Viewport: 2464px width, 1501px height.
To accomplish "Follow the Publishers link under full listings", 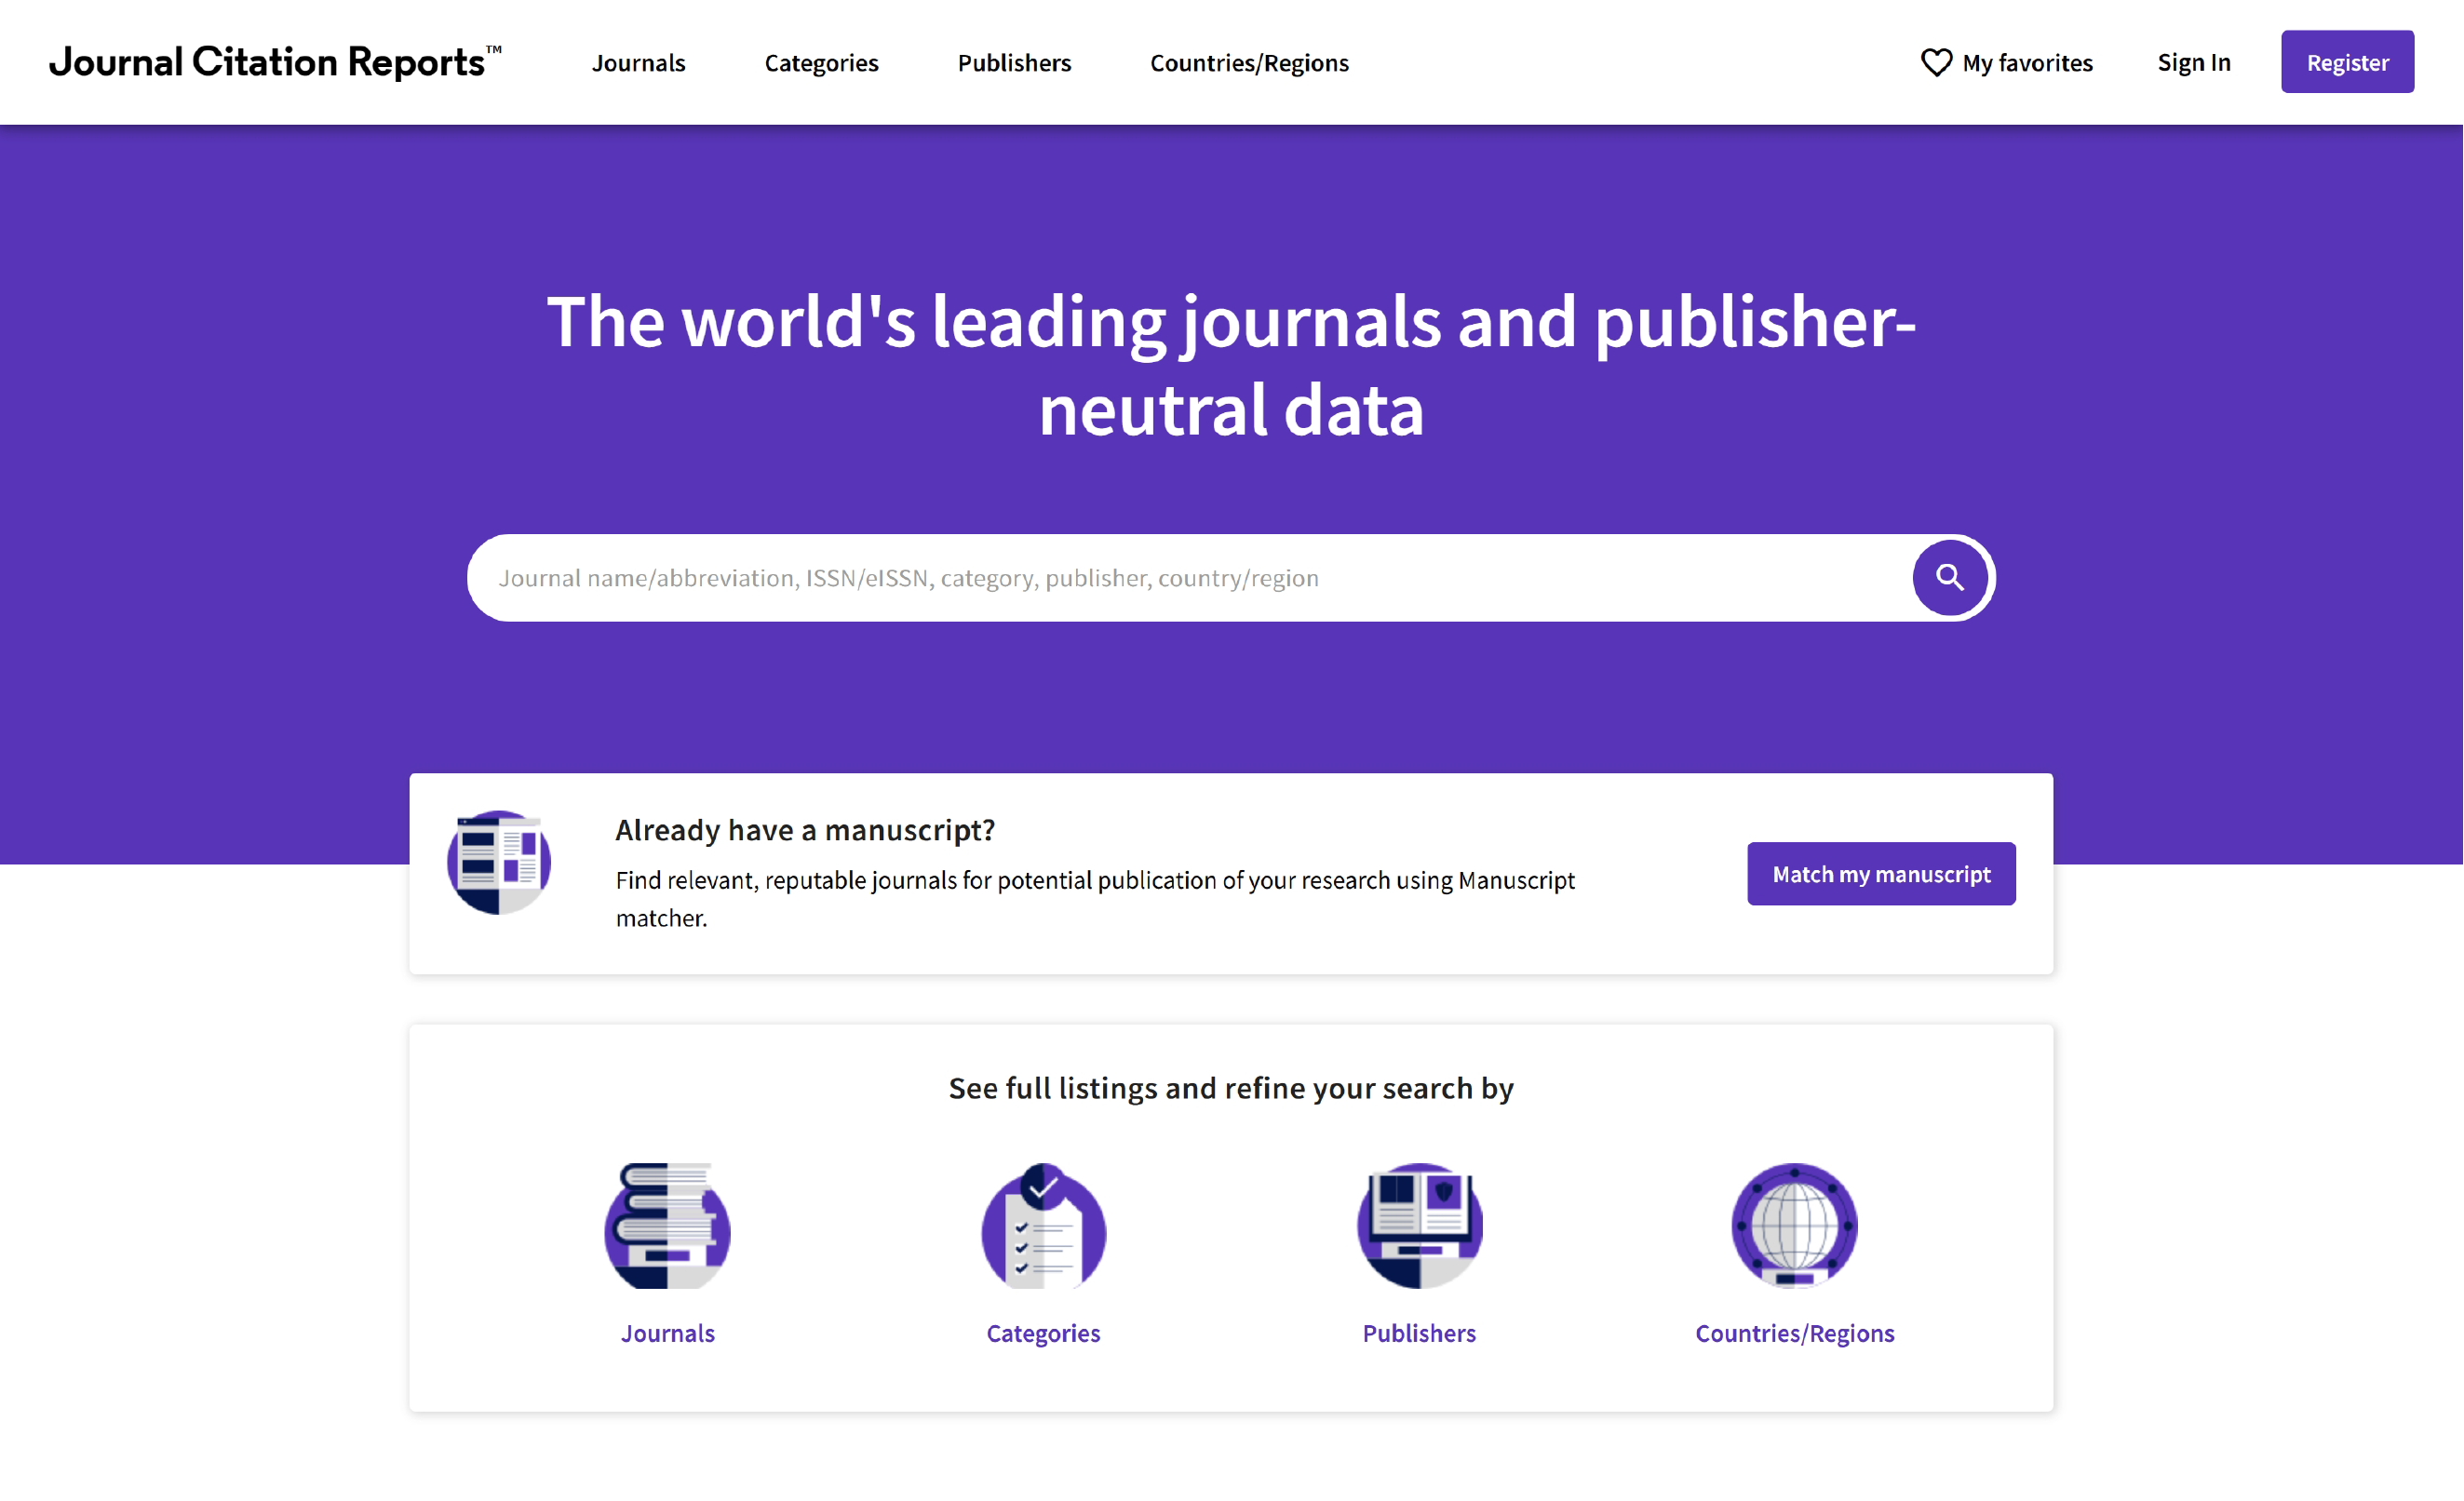I will 1419,1333.
